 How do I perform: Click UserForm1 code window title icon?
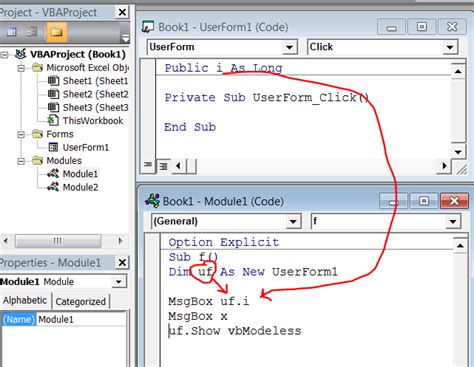click(148, 27)
